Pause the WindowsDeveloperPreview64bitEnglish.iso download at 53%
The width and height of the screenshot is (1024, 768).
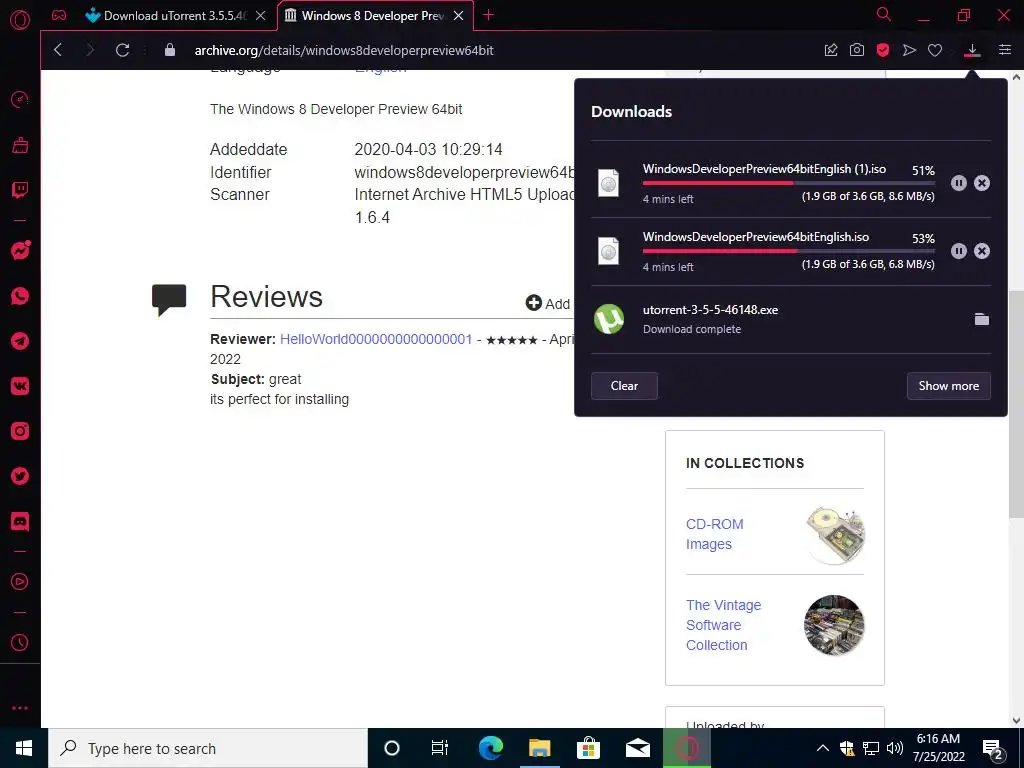coord(959,251)
